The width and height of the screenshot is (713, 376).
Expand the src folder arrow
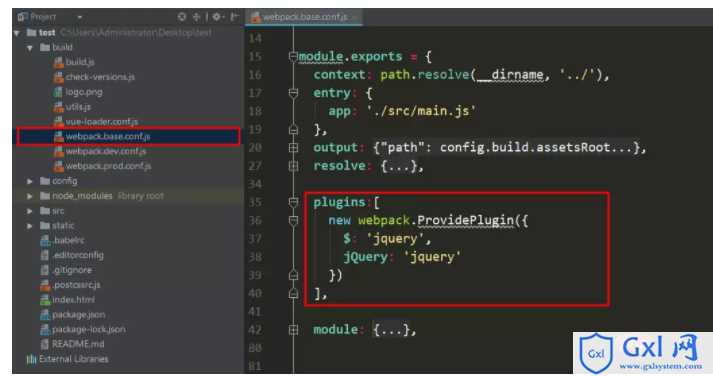point(30,211)
